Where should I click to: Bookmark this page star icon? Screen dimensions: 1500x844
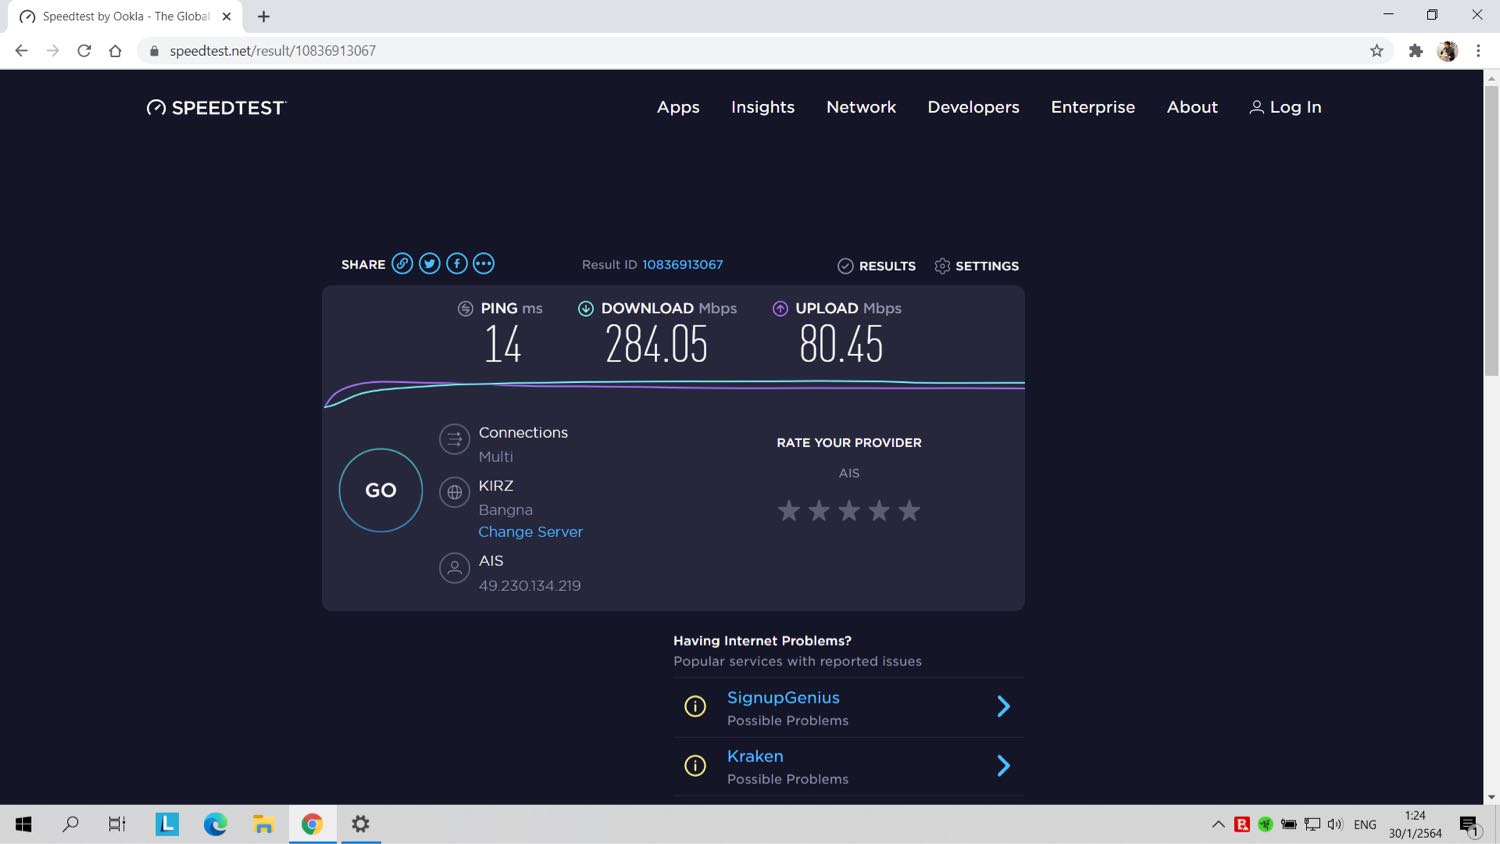pyautogui.click(x=1377, y=51)
